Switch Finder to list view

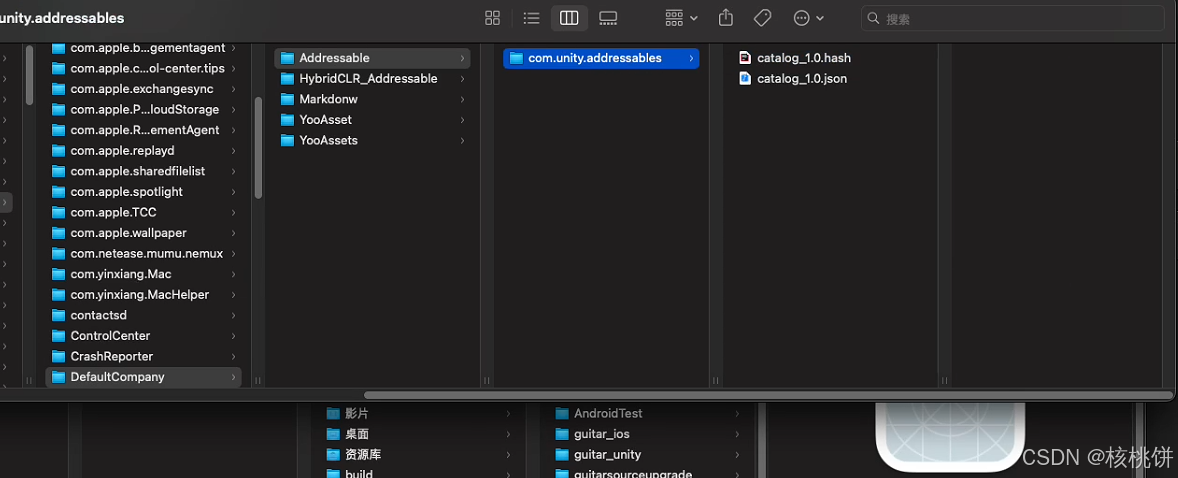[531, 18]
